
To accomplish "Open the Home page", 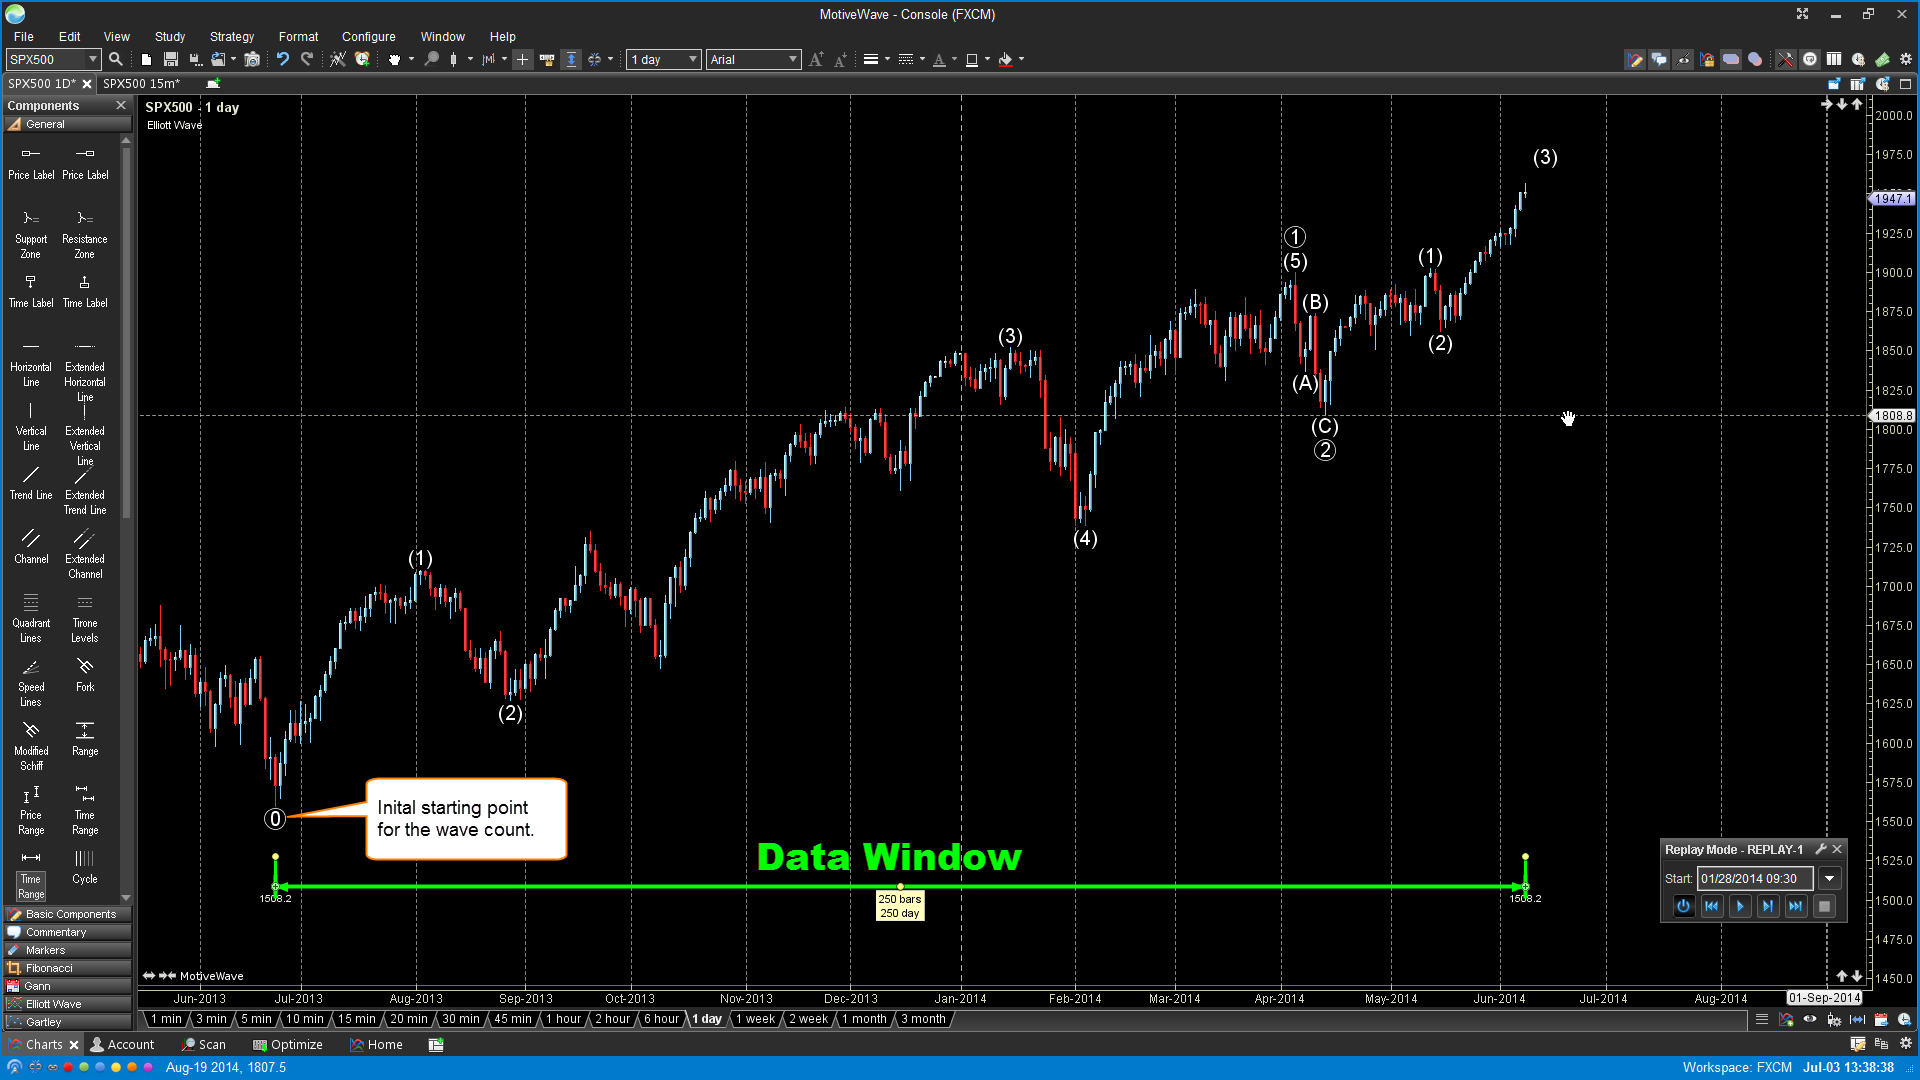I will pyautogui.click(x=376, y=1044).
